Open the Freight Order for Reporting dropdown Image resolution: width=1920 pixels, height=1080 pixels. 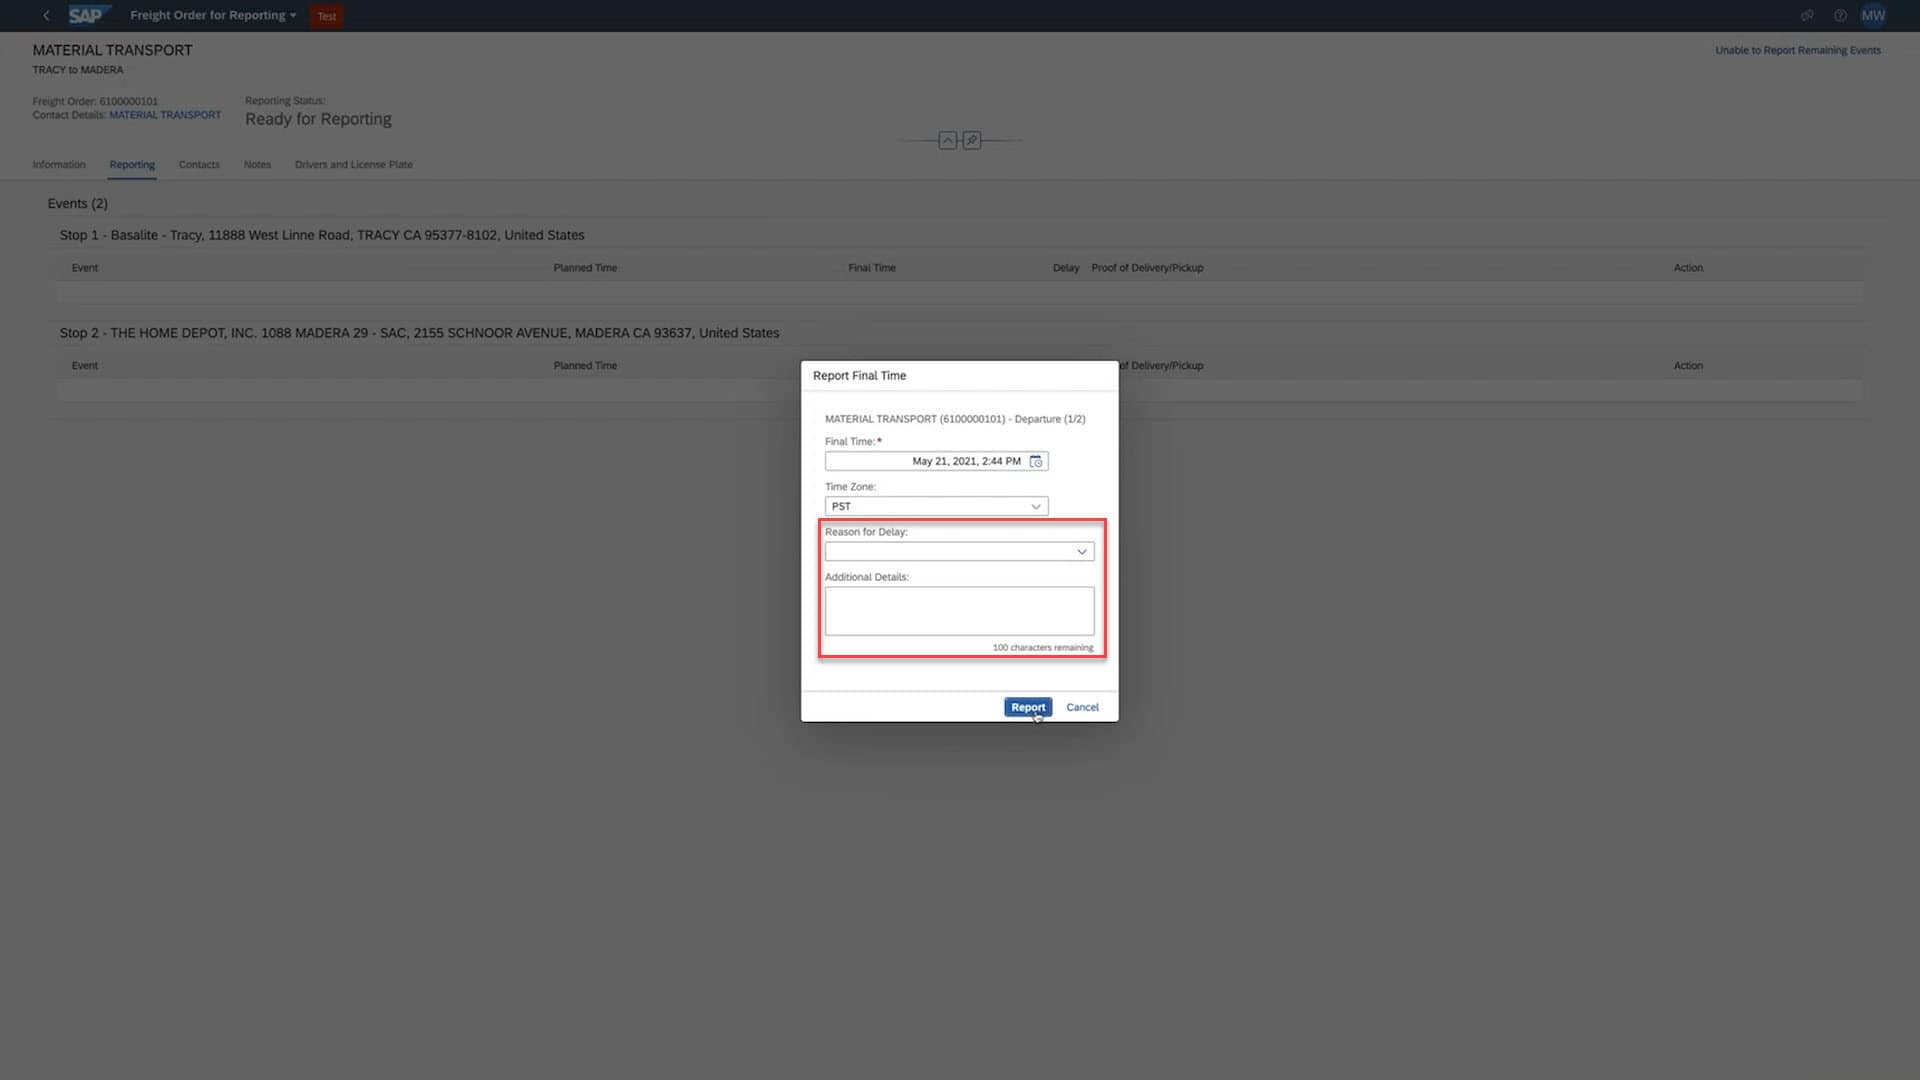[213, 15]
